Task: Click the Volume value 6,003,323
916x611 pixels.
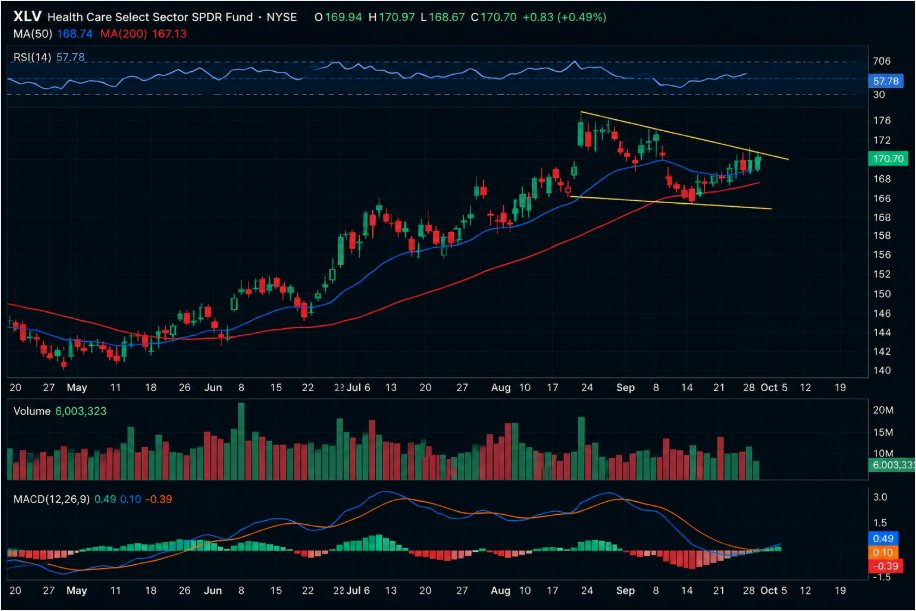Action: [81, 411]
